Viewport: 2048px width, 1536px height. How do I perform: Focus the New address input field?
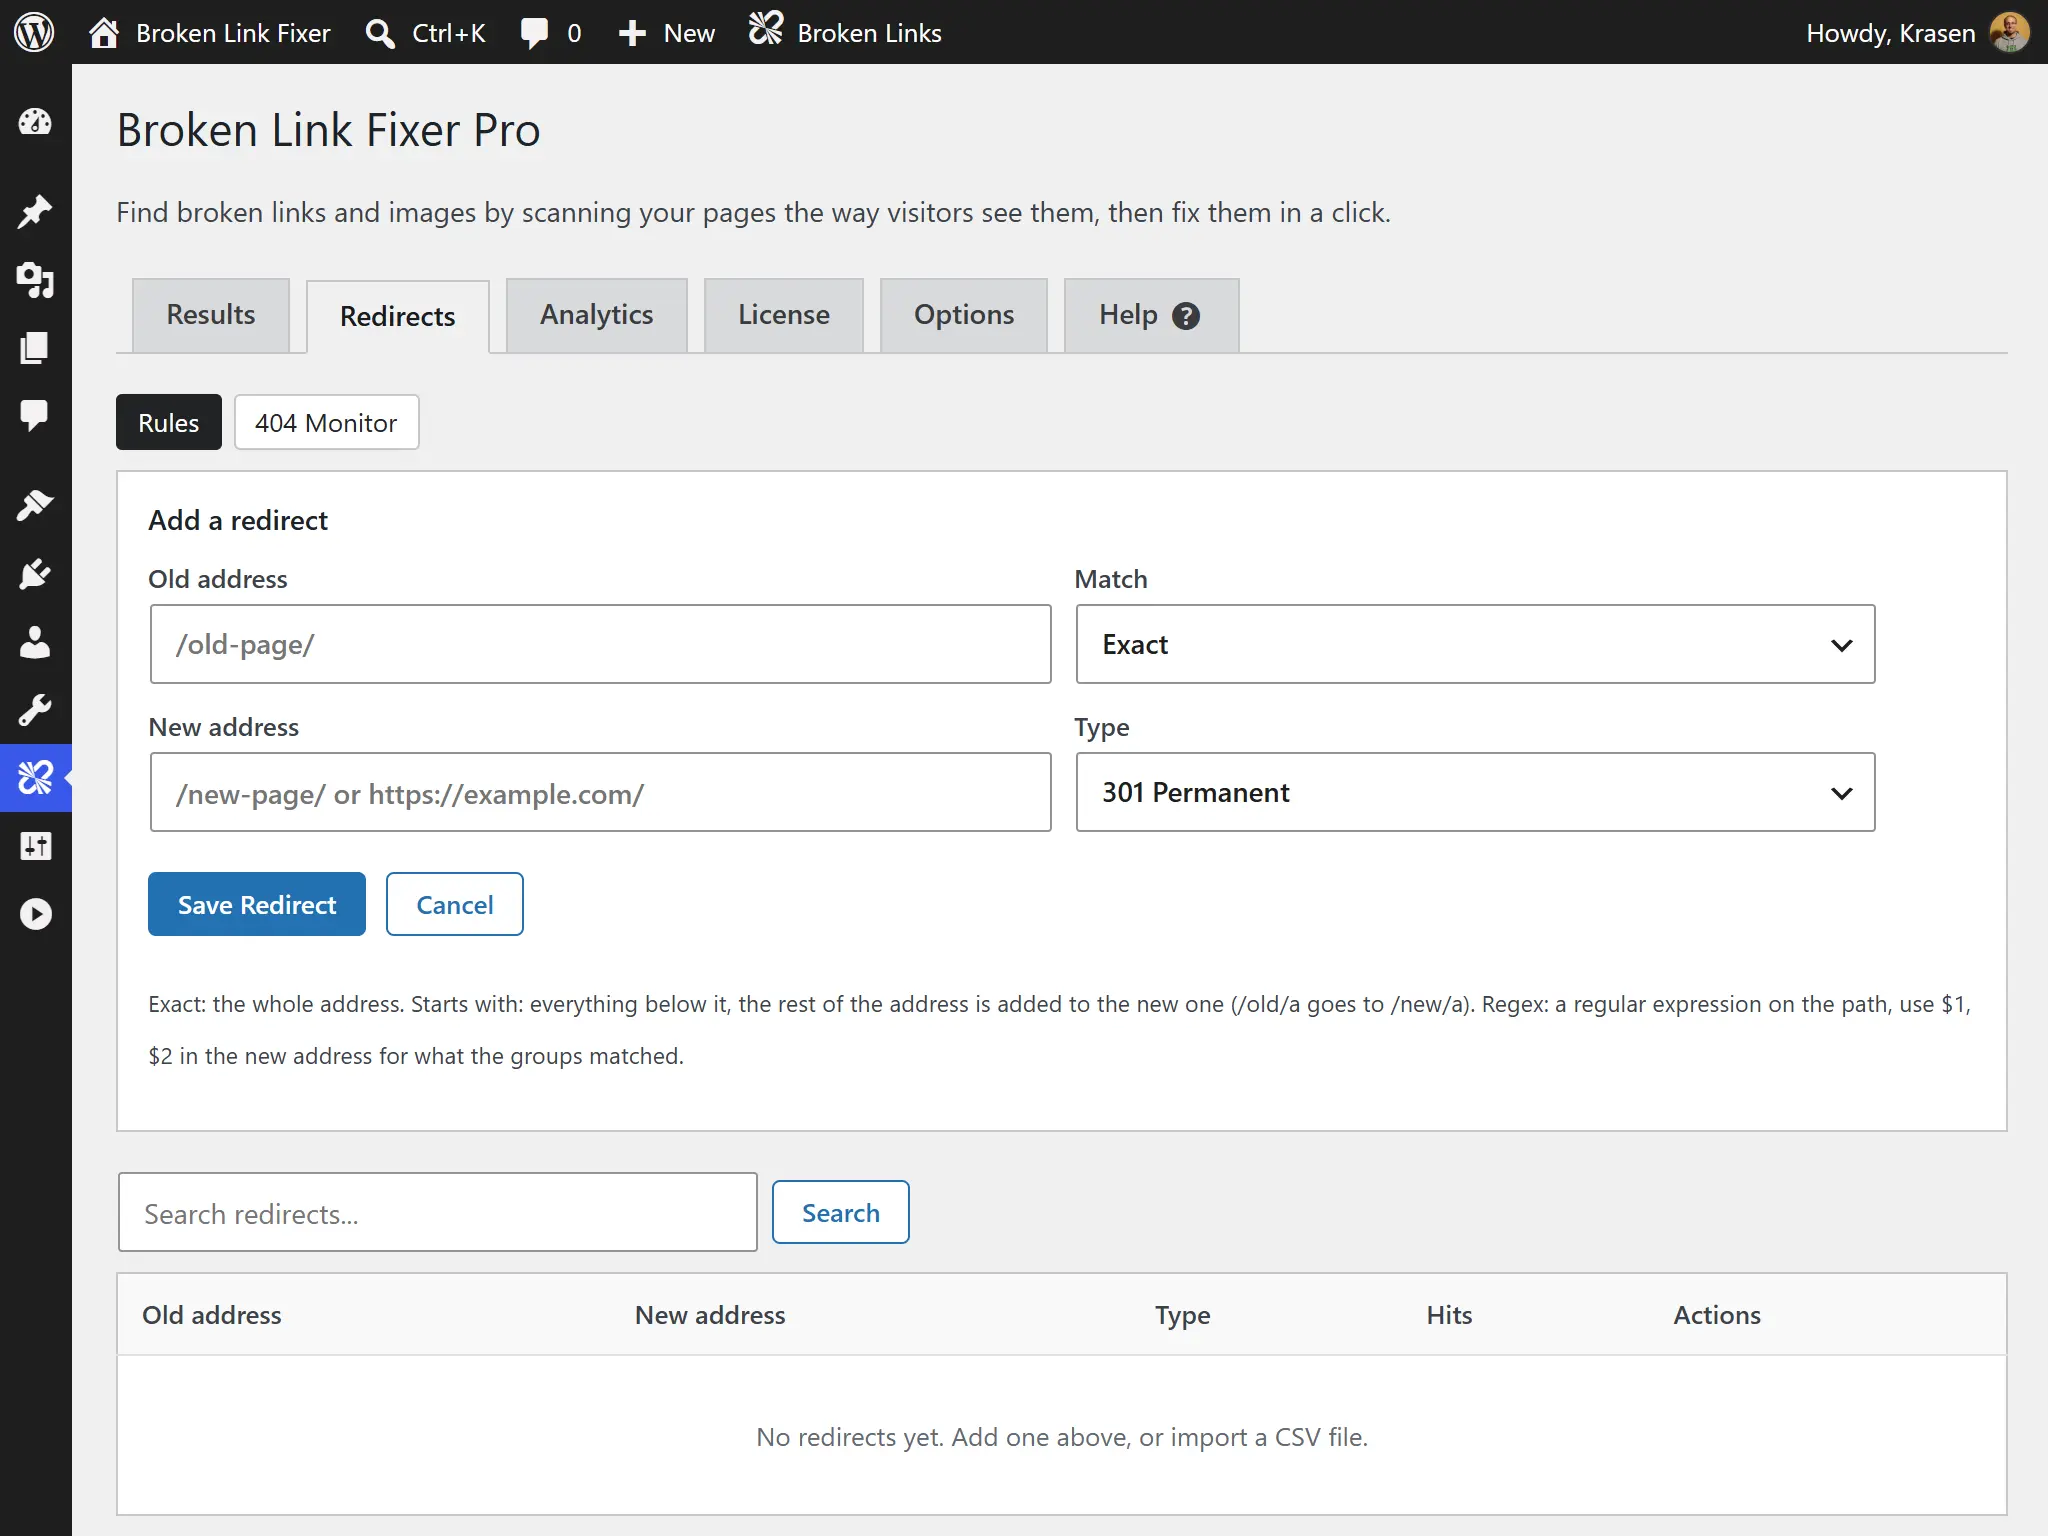click(601, 792)
